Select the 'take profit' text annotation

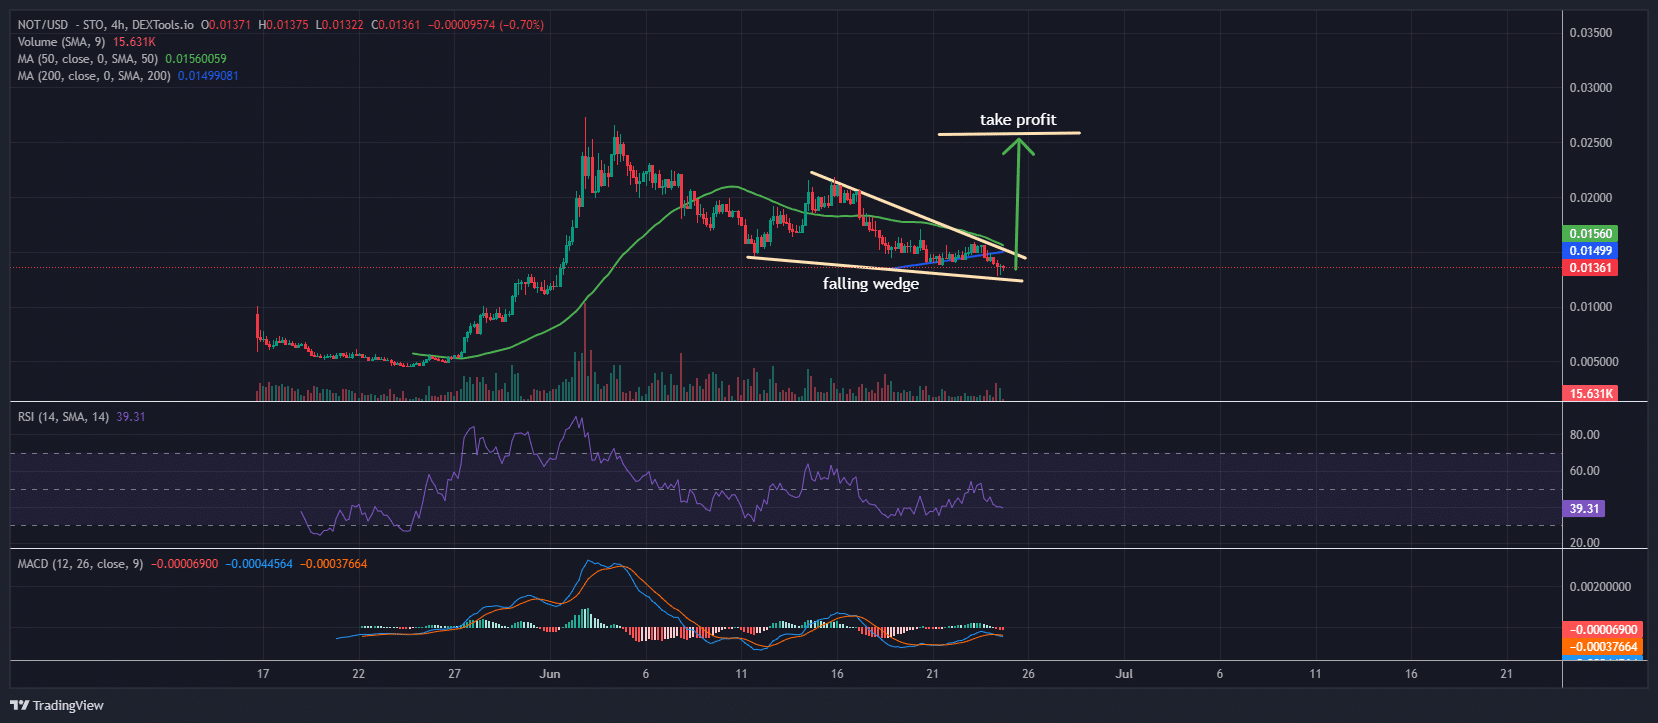(1018, 120)
